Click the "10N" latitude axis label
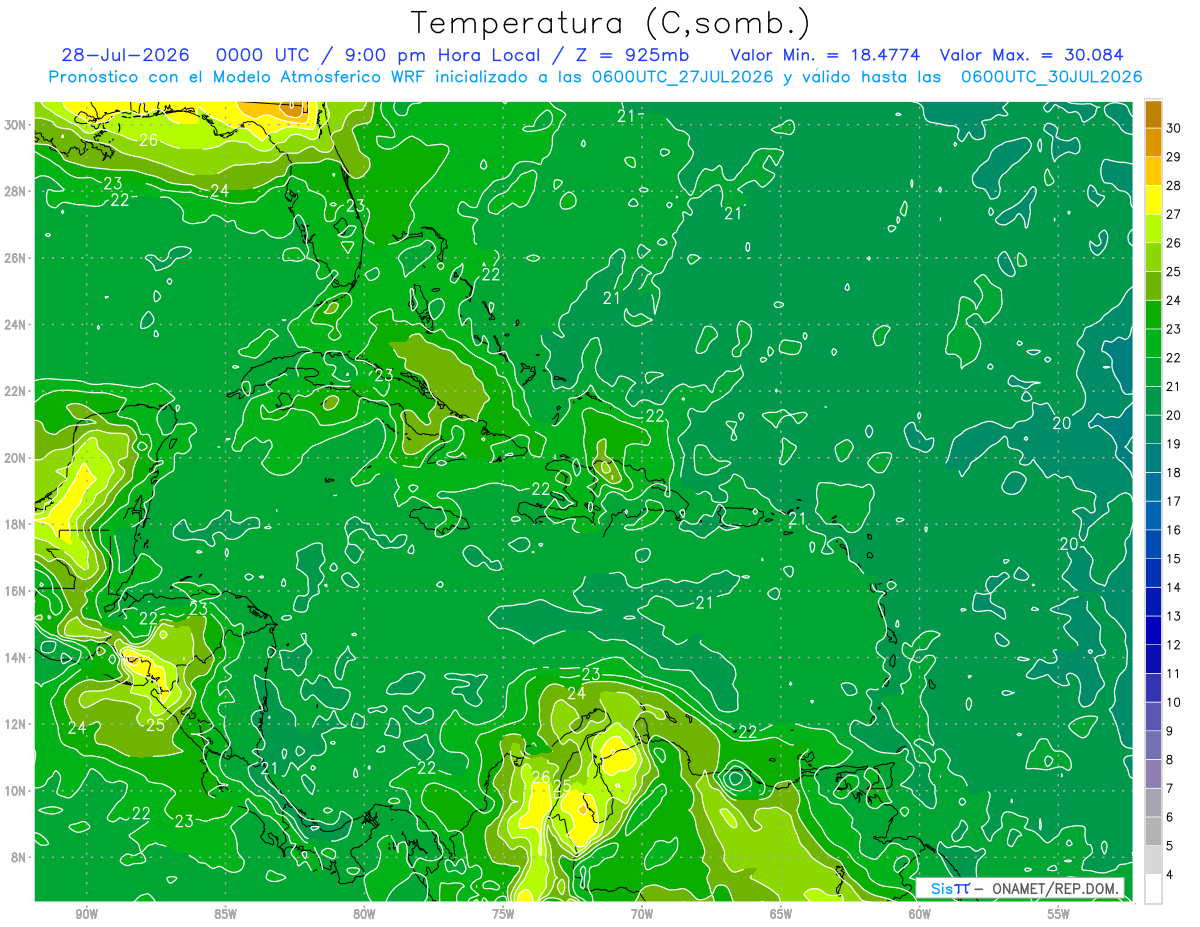 tap(17, 791)
